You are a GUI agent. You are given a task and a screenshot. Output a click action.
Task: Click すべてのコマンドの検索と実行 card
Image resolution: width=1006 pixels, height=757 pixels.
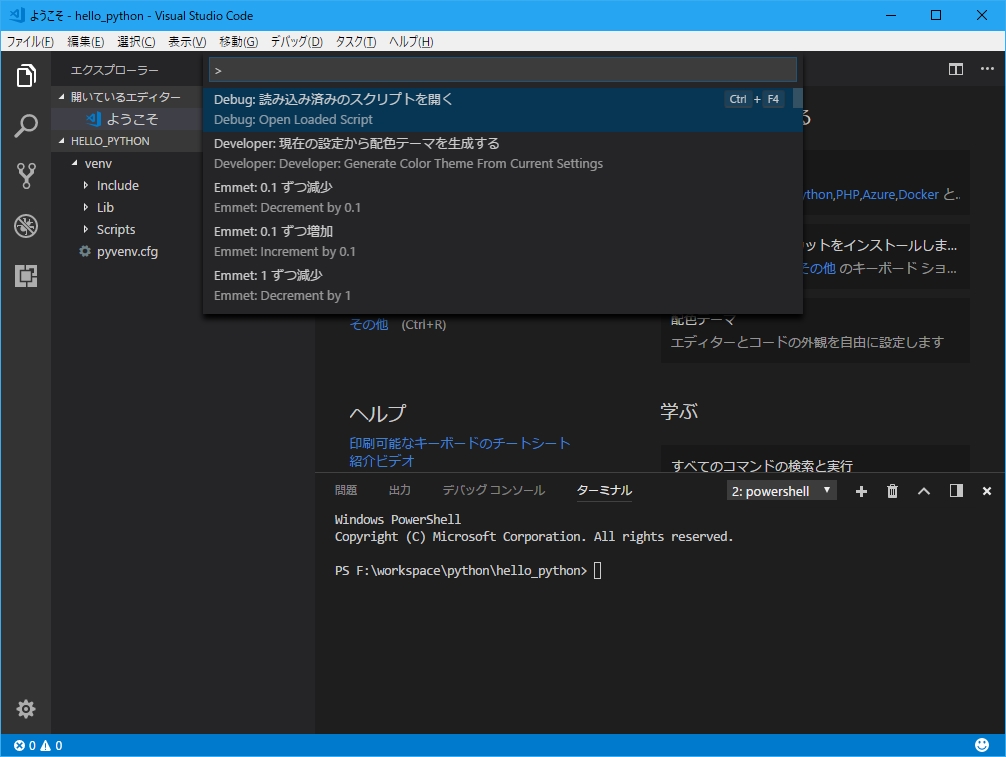tap(815, 459)
